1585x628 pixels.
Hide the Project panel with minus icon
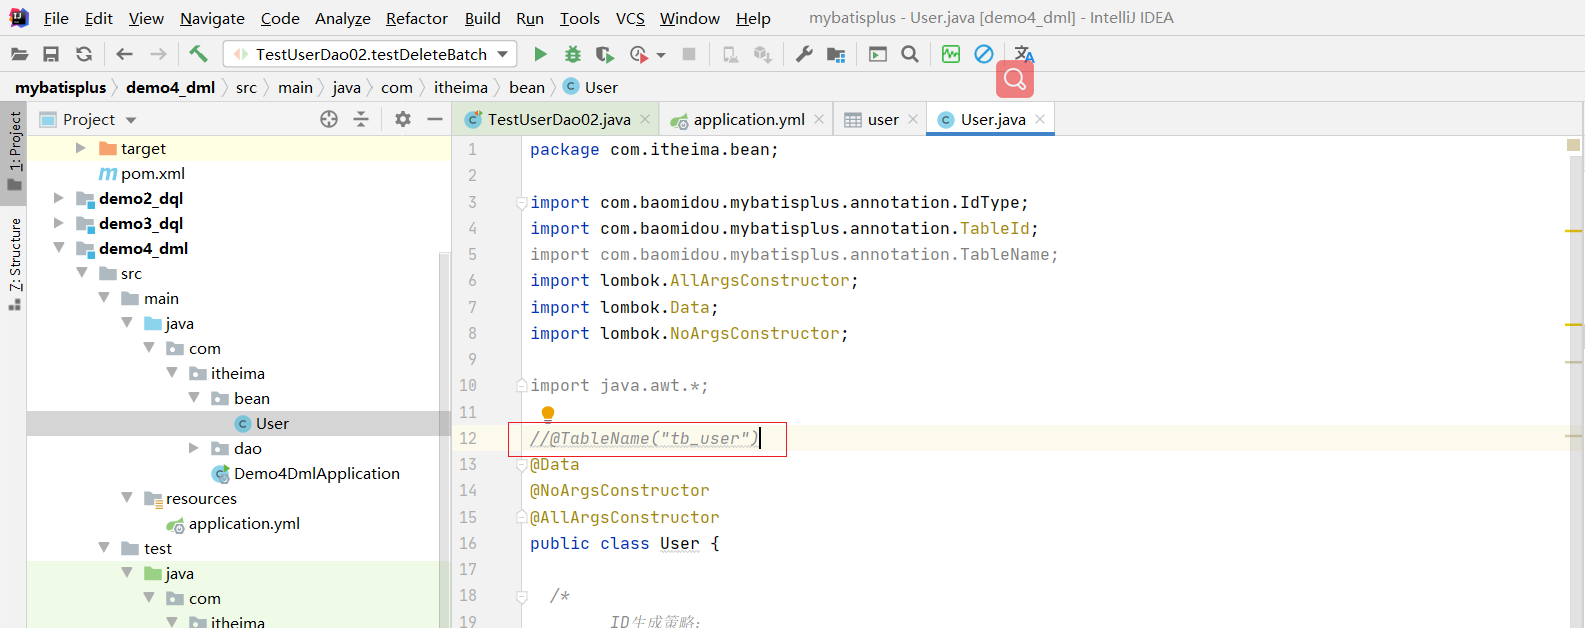pos(435,119)
